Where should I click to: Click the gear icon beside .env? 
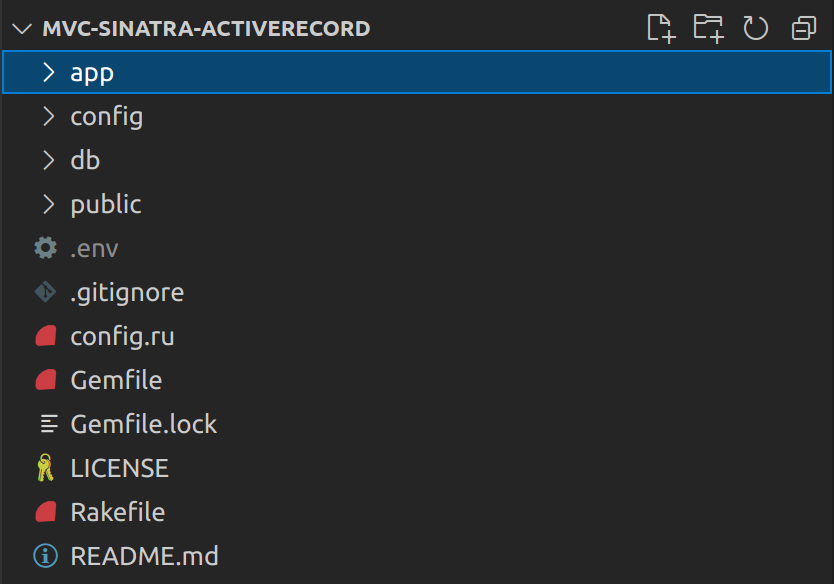click(x=45, y=247)
